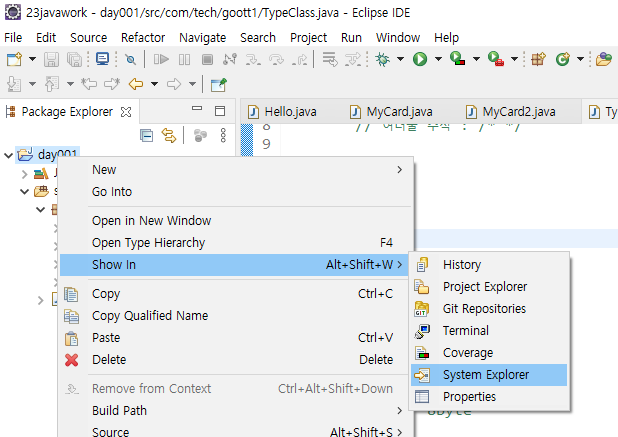
Task: Select Open Type Hierarchy context entry
Action: tap(235, 243)
